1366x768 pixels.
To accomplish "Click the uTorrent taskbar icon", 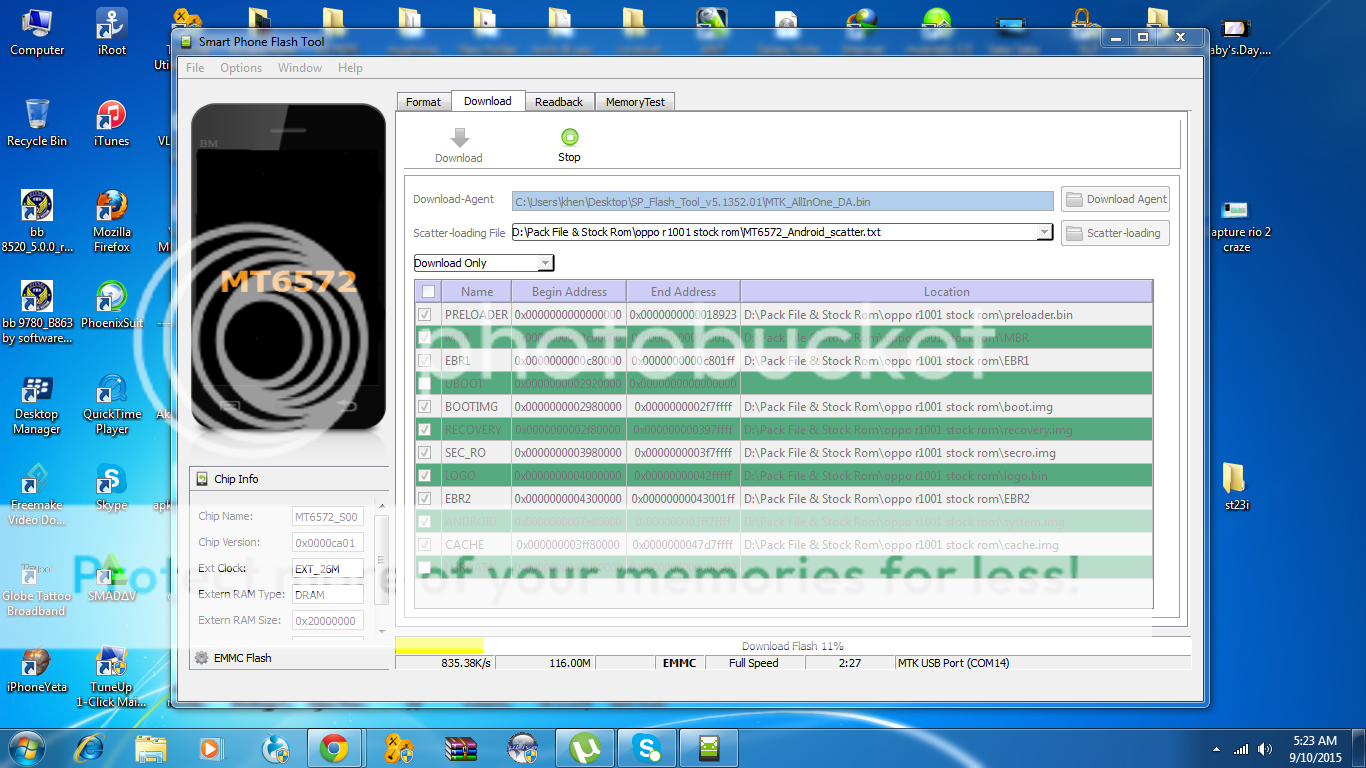I will [x=584, y=747].
